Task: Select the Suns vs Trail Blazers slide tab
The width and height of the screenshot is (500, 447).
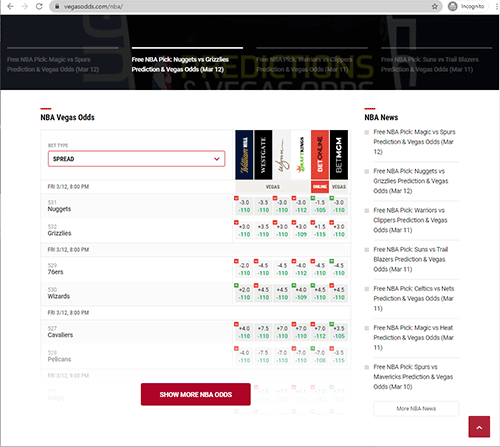Action: 430,64
